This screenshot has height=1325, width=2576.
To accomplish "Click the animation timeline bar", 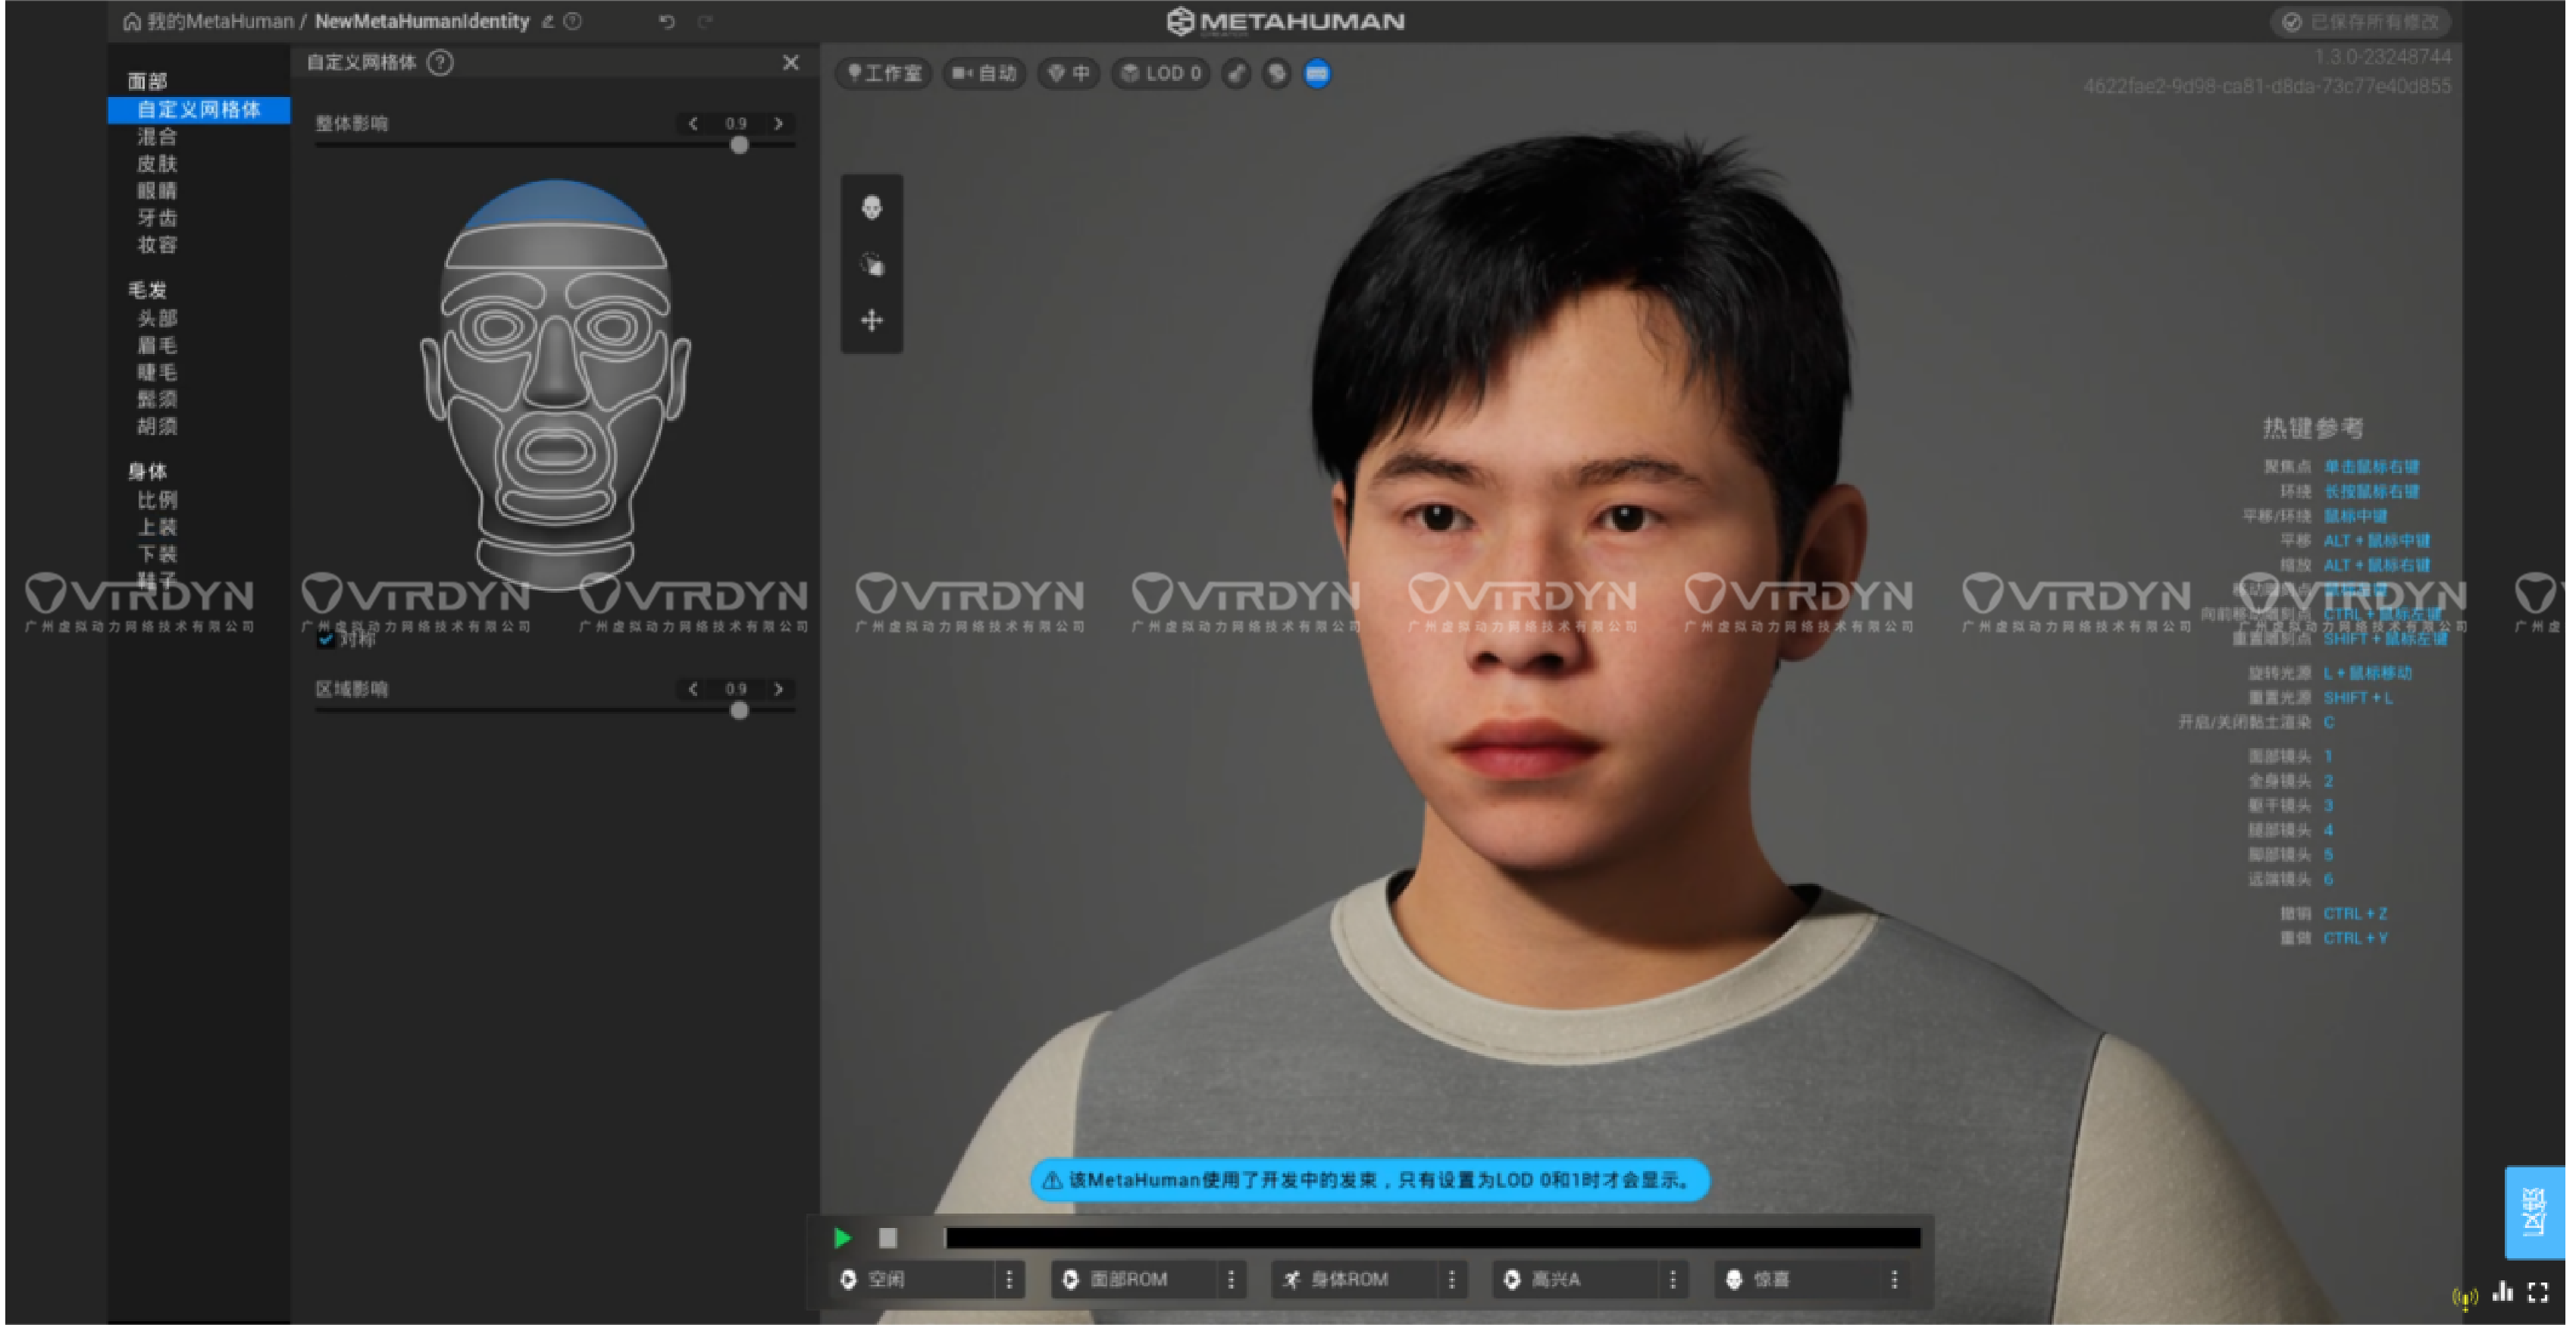I will (1432, 1238).
